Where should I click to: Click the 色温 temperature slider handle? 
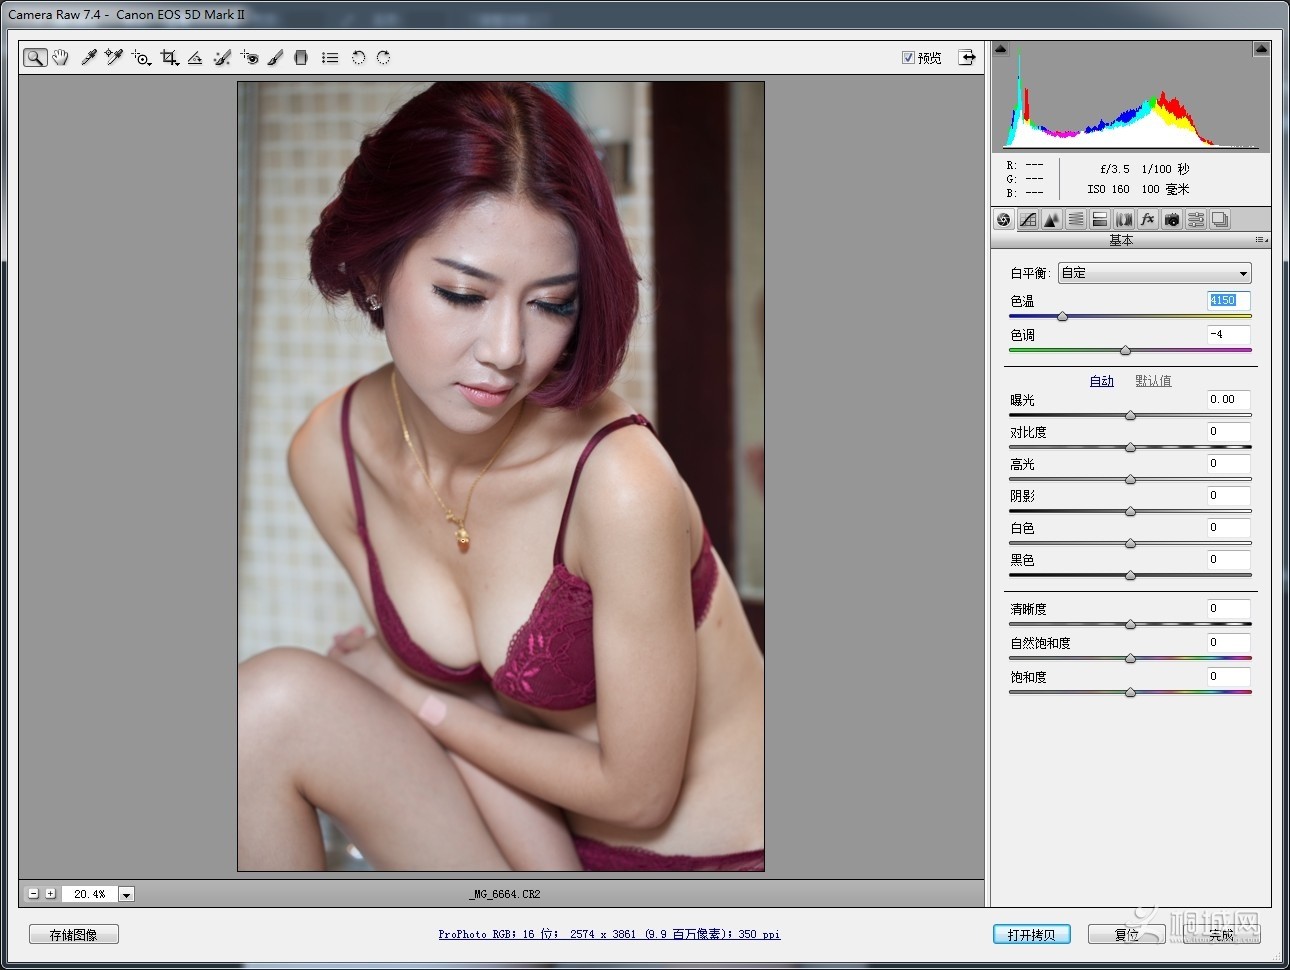[1062, 317]
